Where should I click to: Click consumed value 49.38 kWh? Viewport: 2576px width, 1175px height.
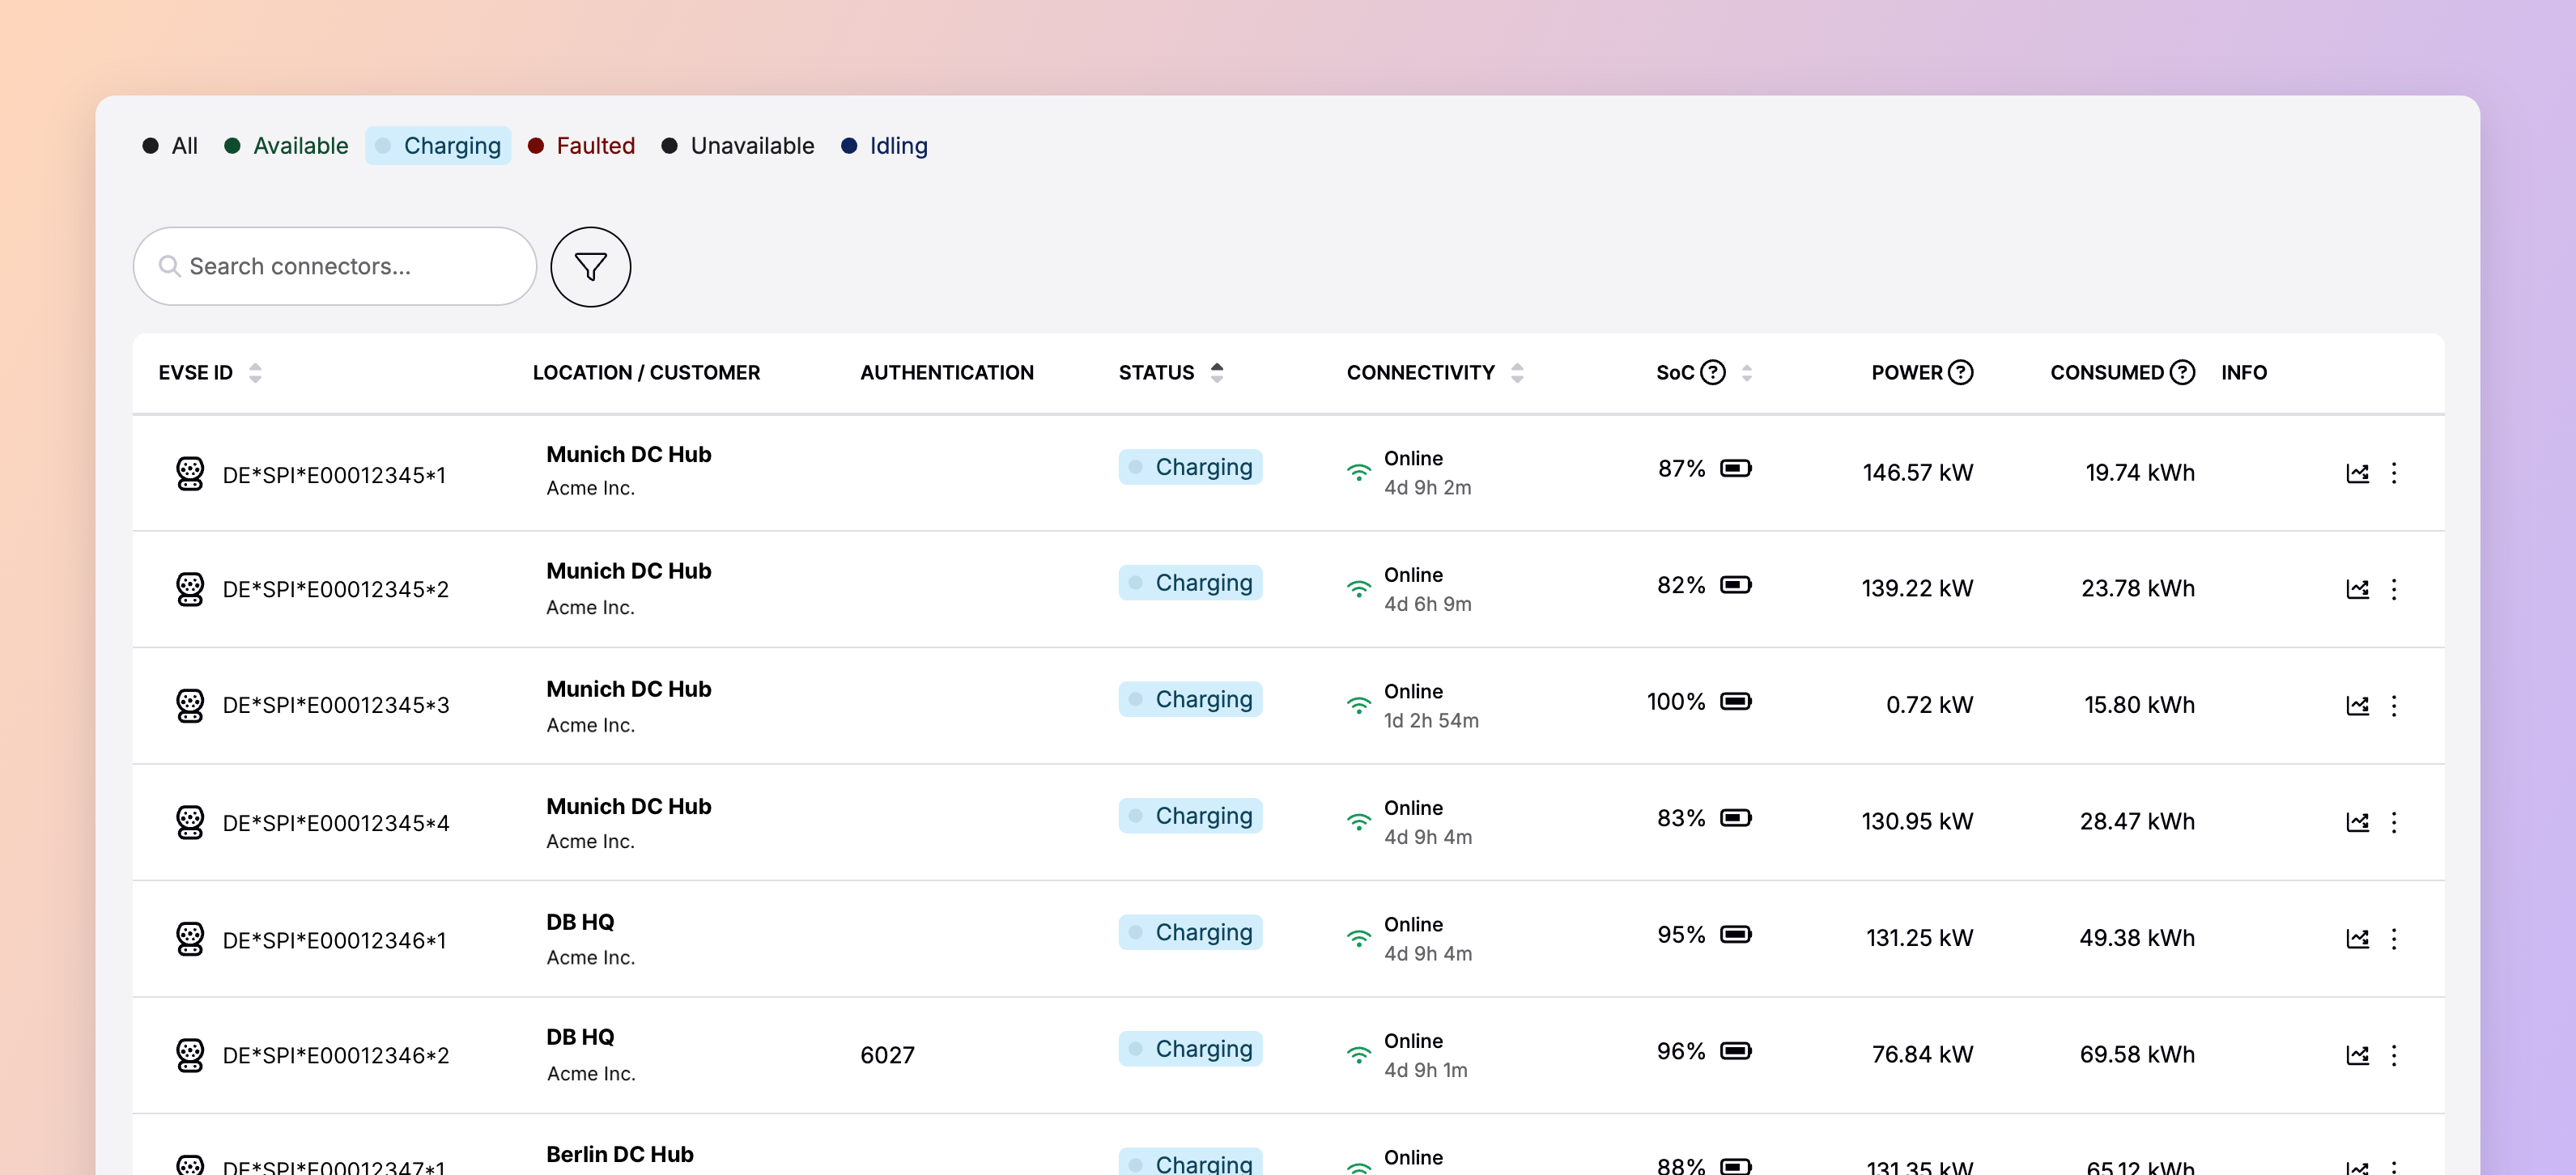pos(2137,938)
